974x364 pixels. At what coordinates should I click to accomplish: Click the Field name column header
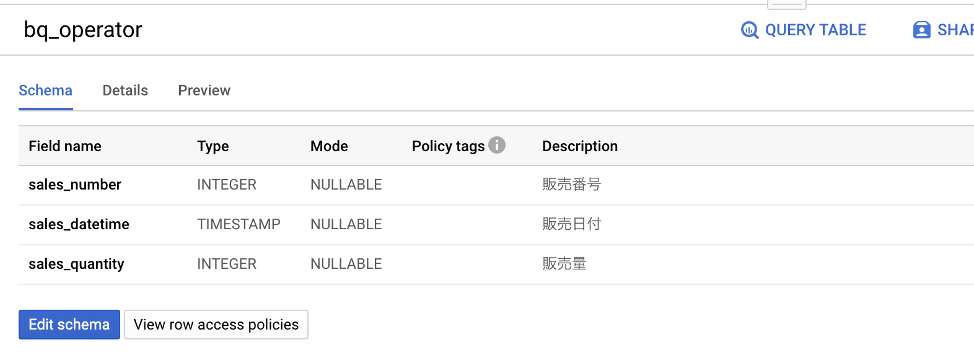coord(65,146)
